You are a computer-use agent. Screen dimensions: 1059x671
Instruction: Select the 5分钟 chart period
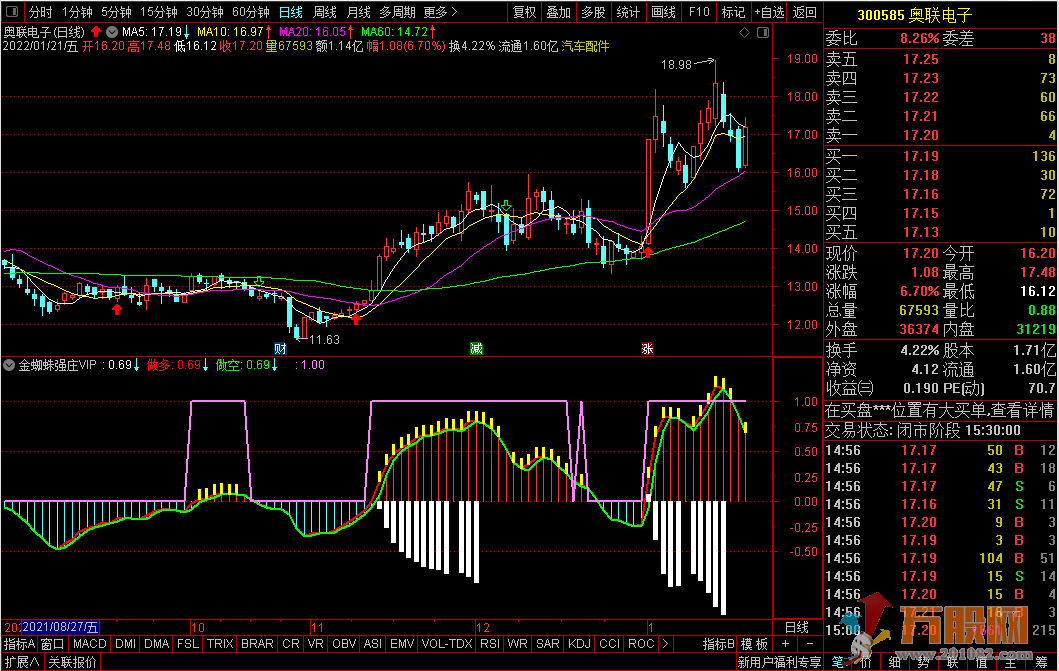(116, 12)
